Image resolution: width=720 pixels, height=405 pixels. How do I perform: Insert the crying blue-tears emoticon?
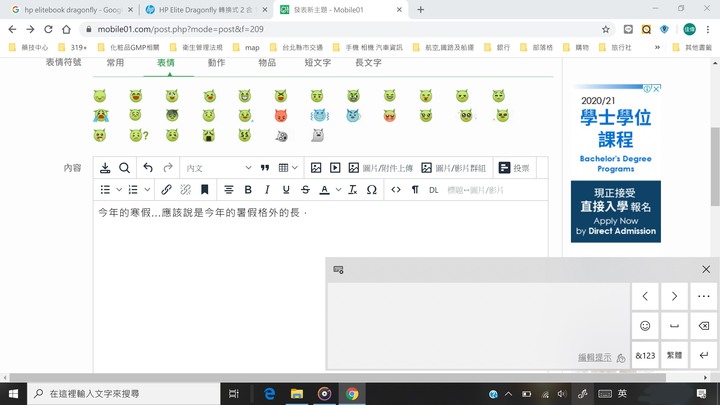(x=101, y=115)
